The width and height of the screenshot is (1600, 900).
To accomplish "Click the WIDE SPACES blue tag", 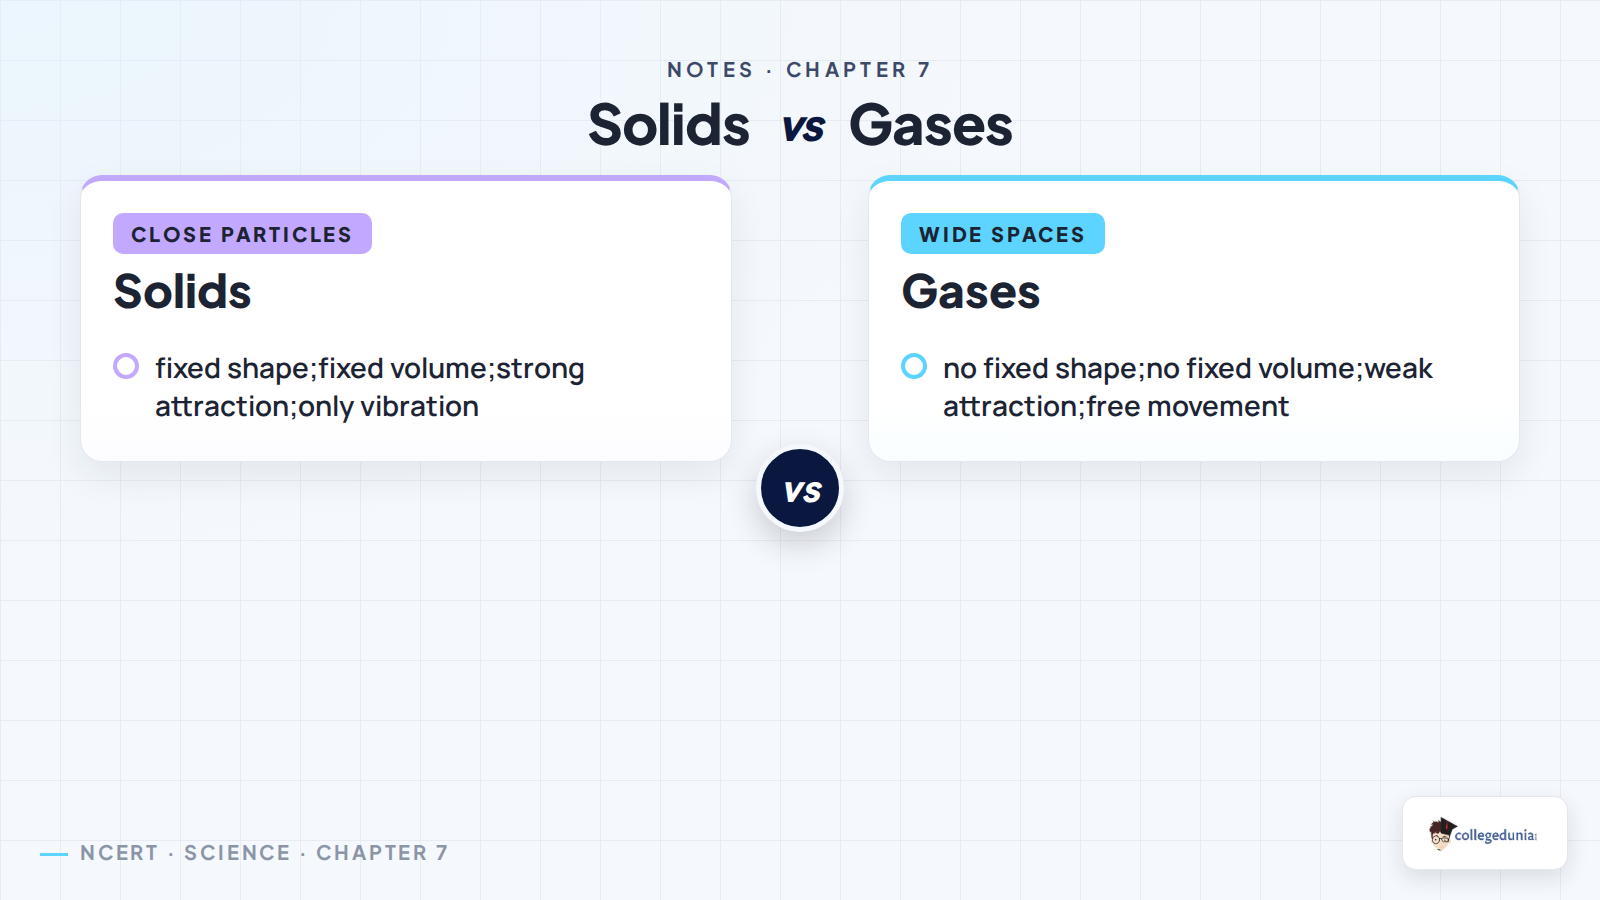I will click(1003, 234).
